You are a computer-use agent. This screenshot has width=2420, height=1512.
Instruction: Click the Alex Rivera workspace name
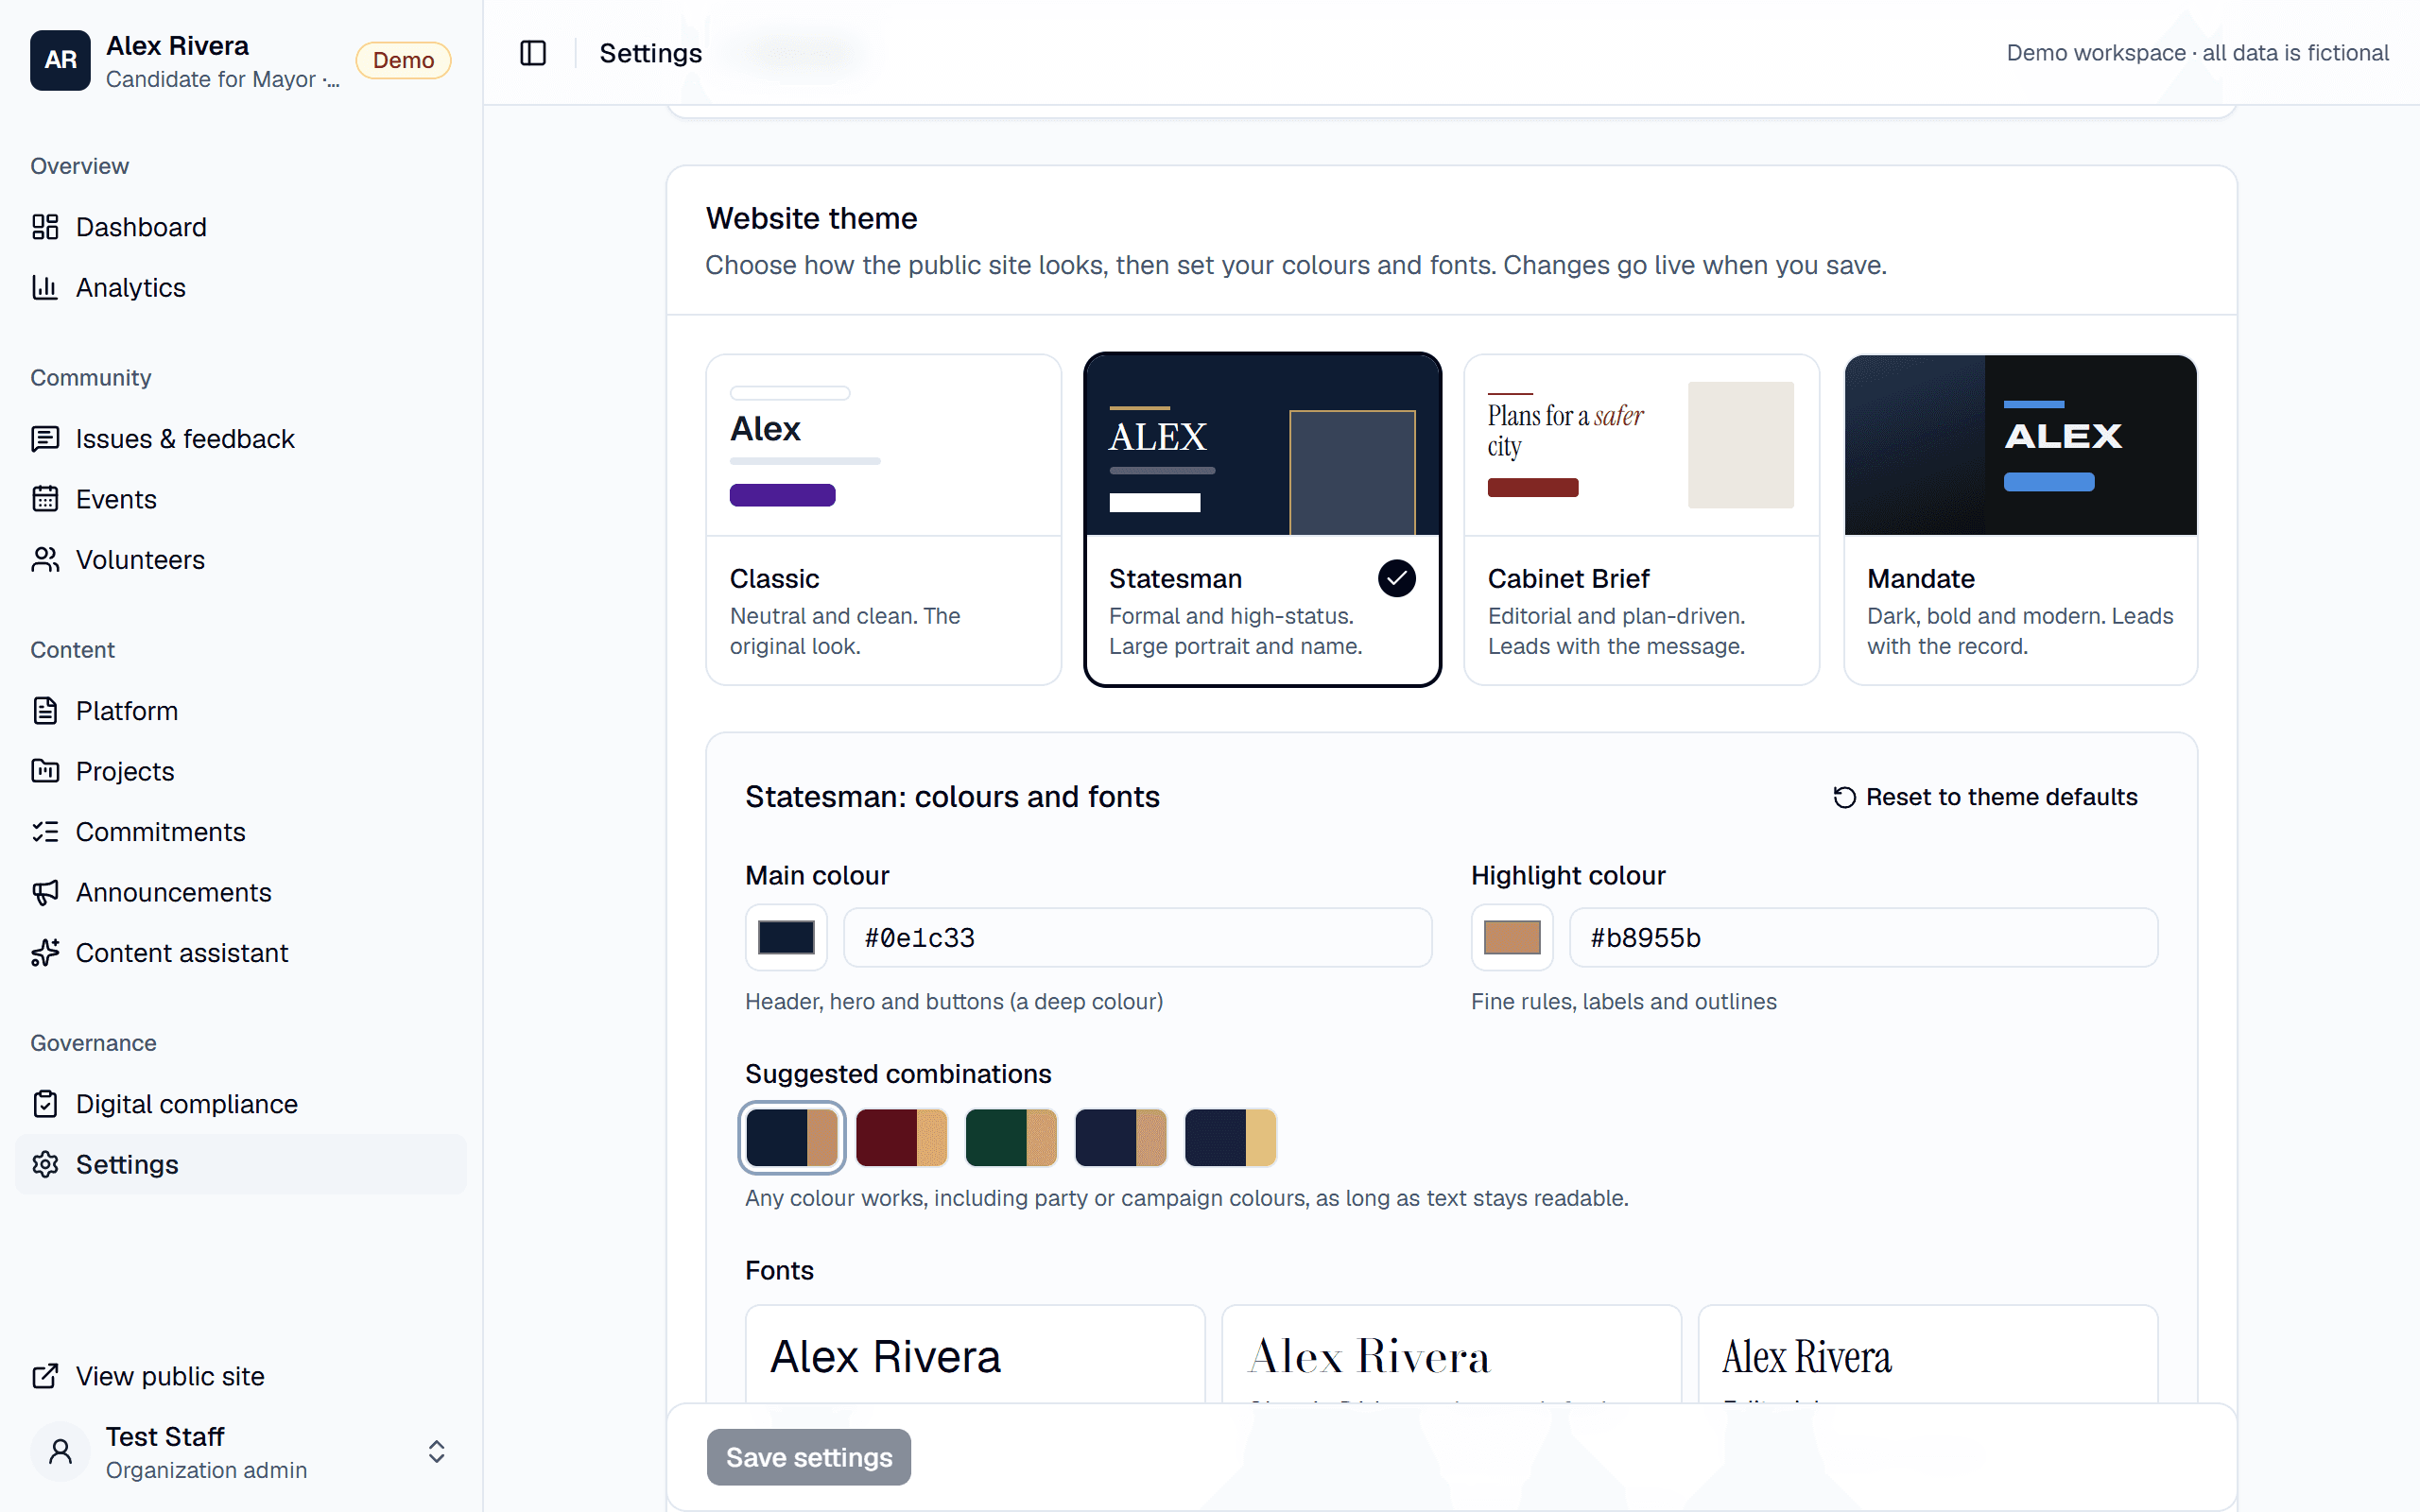(178, 46)
